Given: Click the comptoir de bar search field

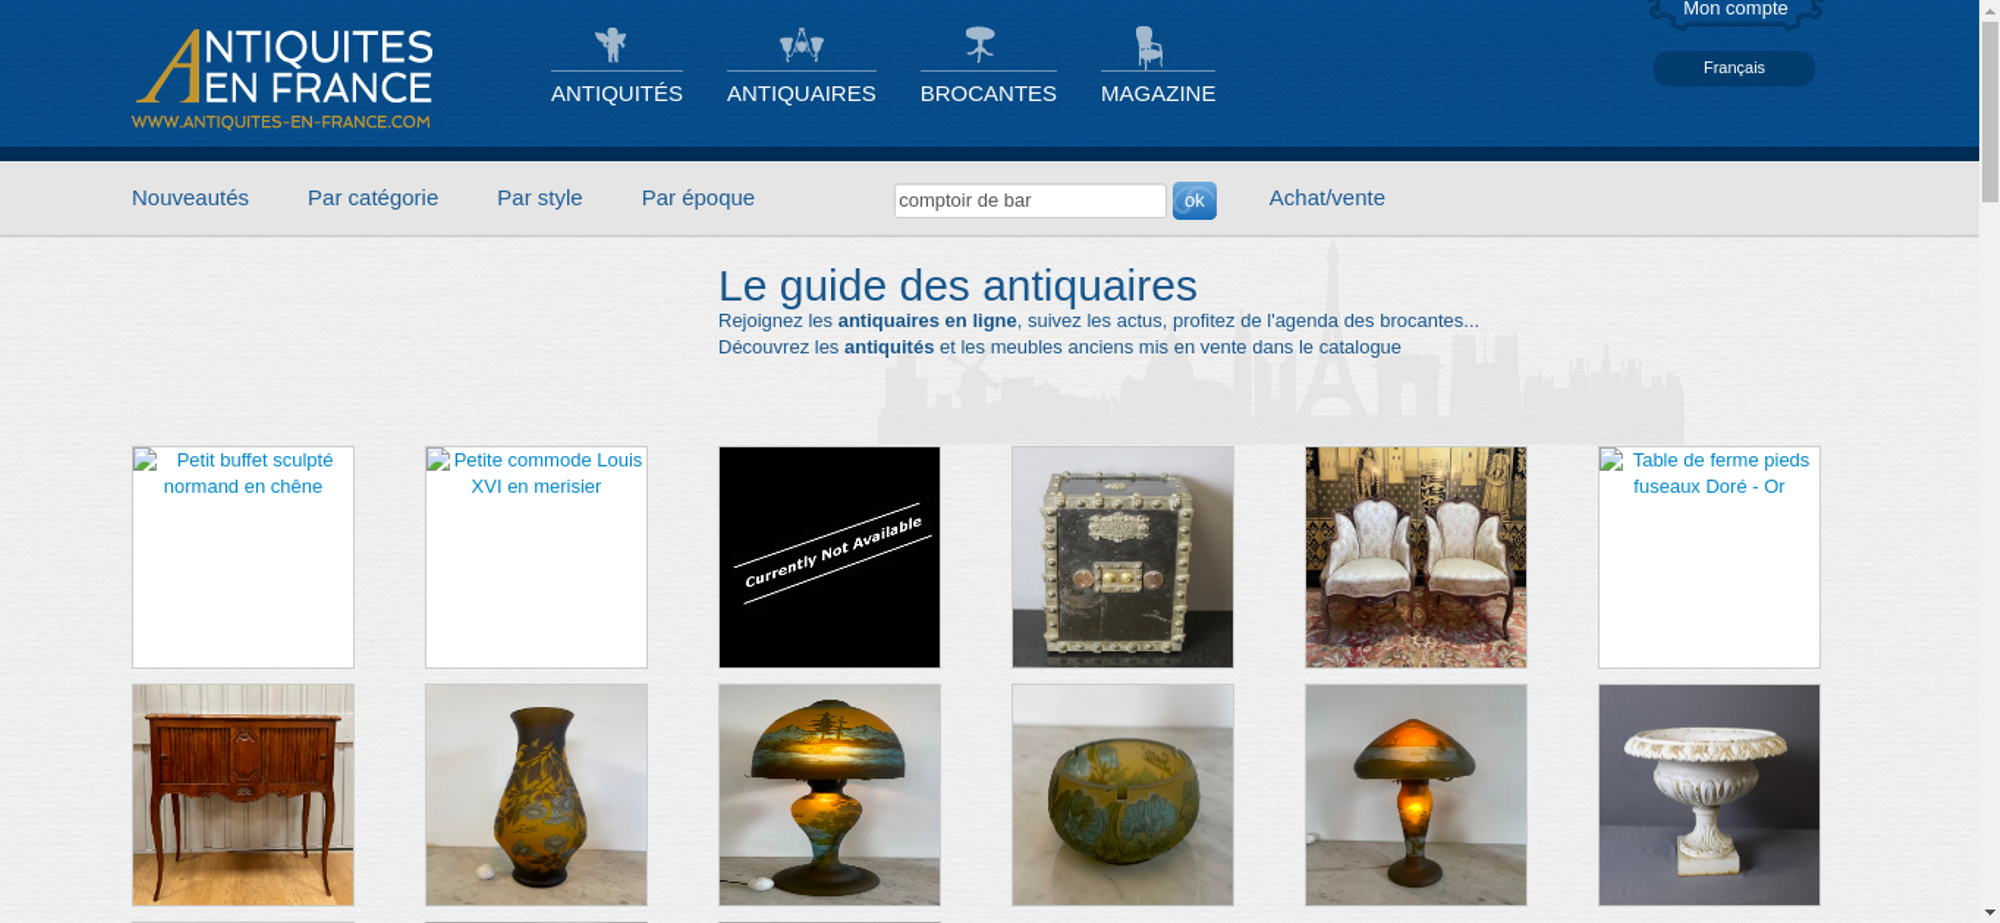Looking at the screenshot, I should point(1030,201).
